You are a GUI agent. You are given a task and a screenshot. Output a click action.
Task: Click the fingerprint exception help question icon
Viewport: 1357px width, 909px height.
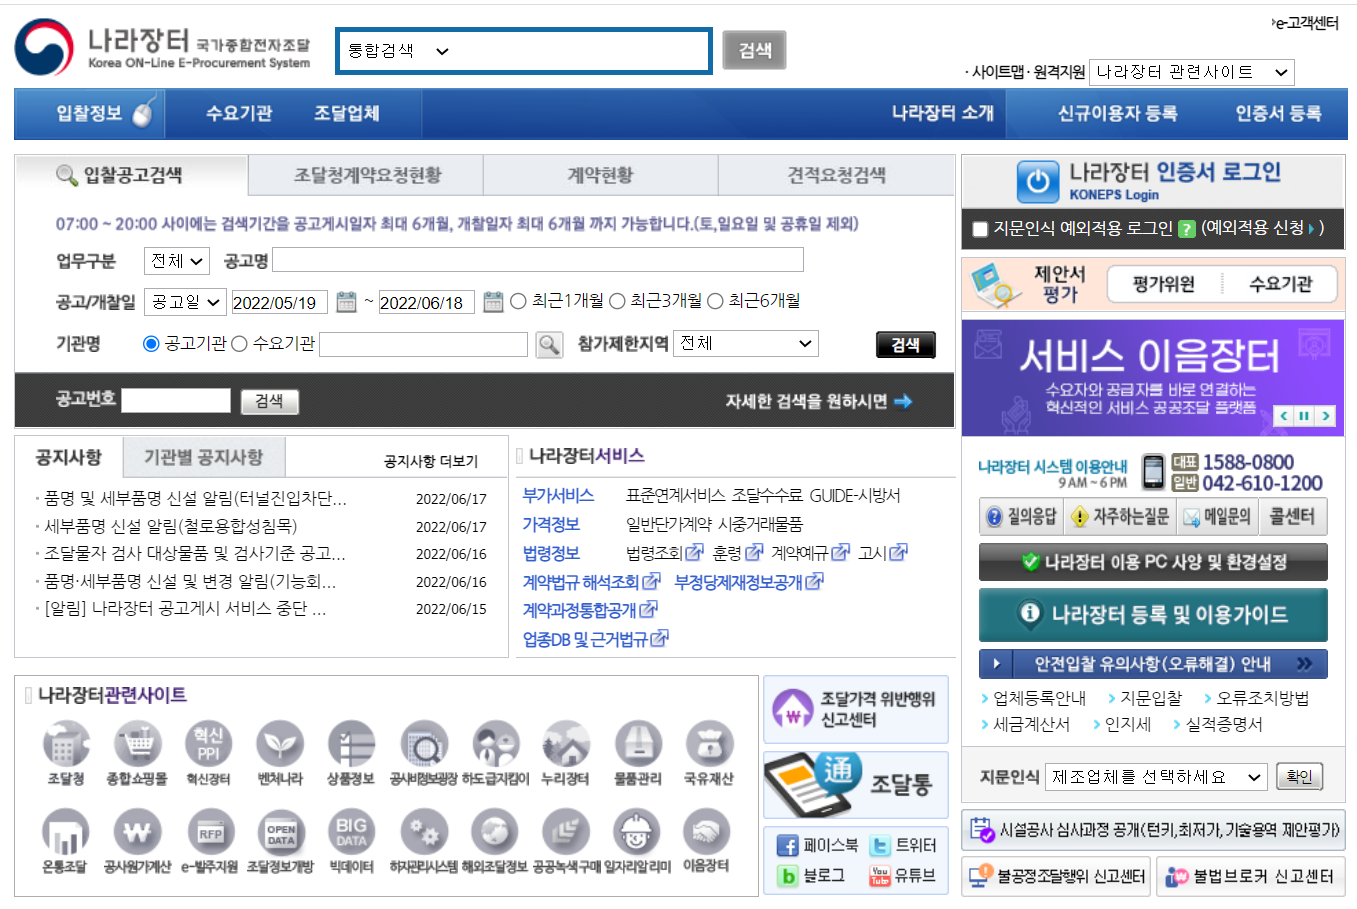coord(1187,229)
